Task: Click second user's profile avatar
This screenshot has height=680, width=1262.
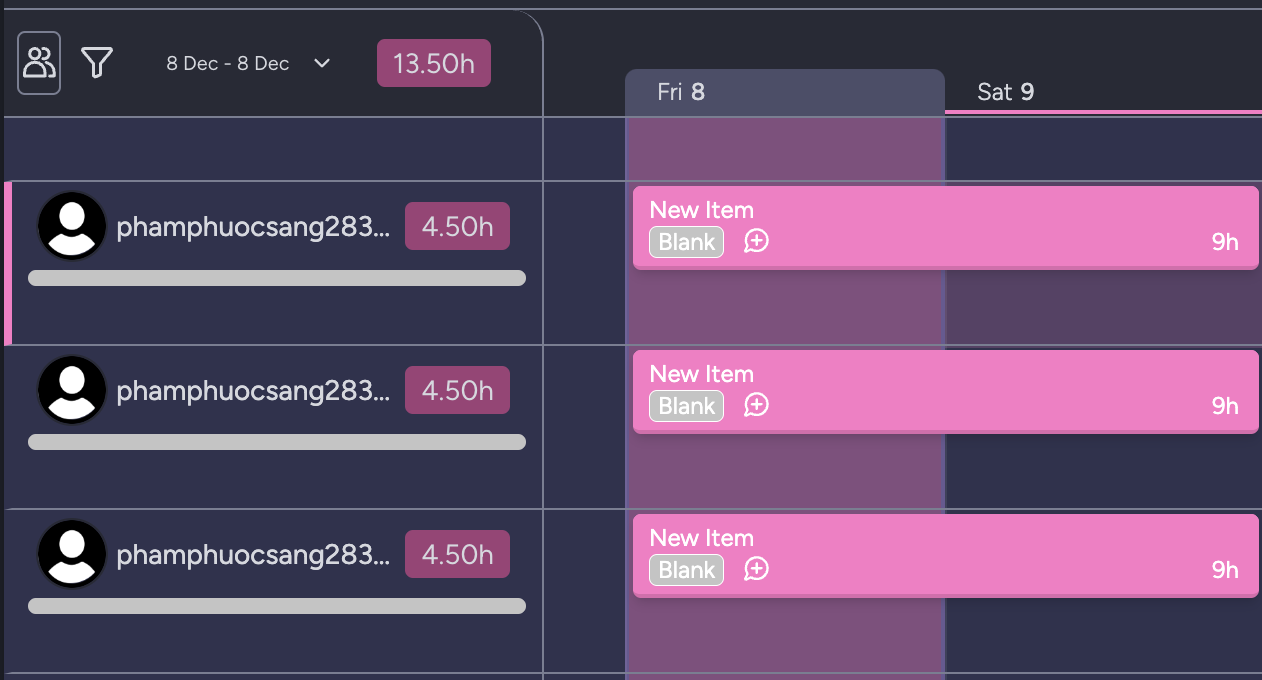Action: pos(72,390)
